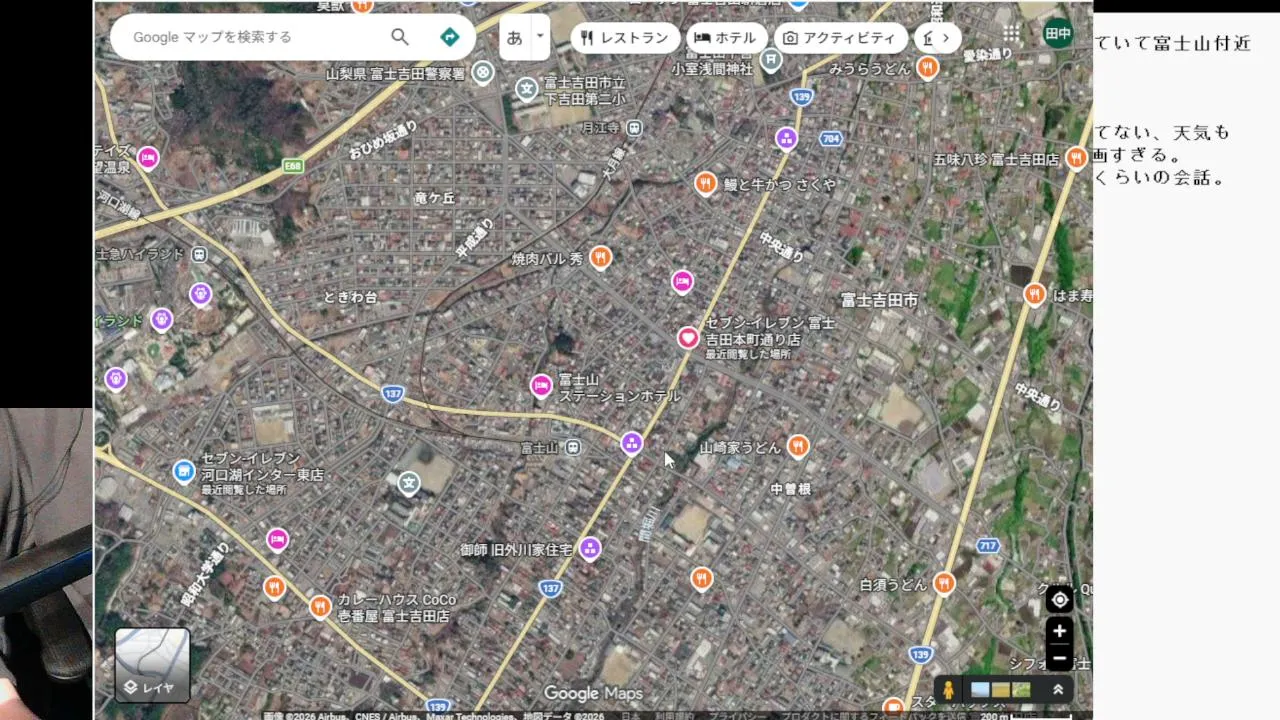The width and height of the screenshot is (1280, 720).
Task: Click the 山崎家うどん place label
Action: [740, 448]
